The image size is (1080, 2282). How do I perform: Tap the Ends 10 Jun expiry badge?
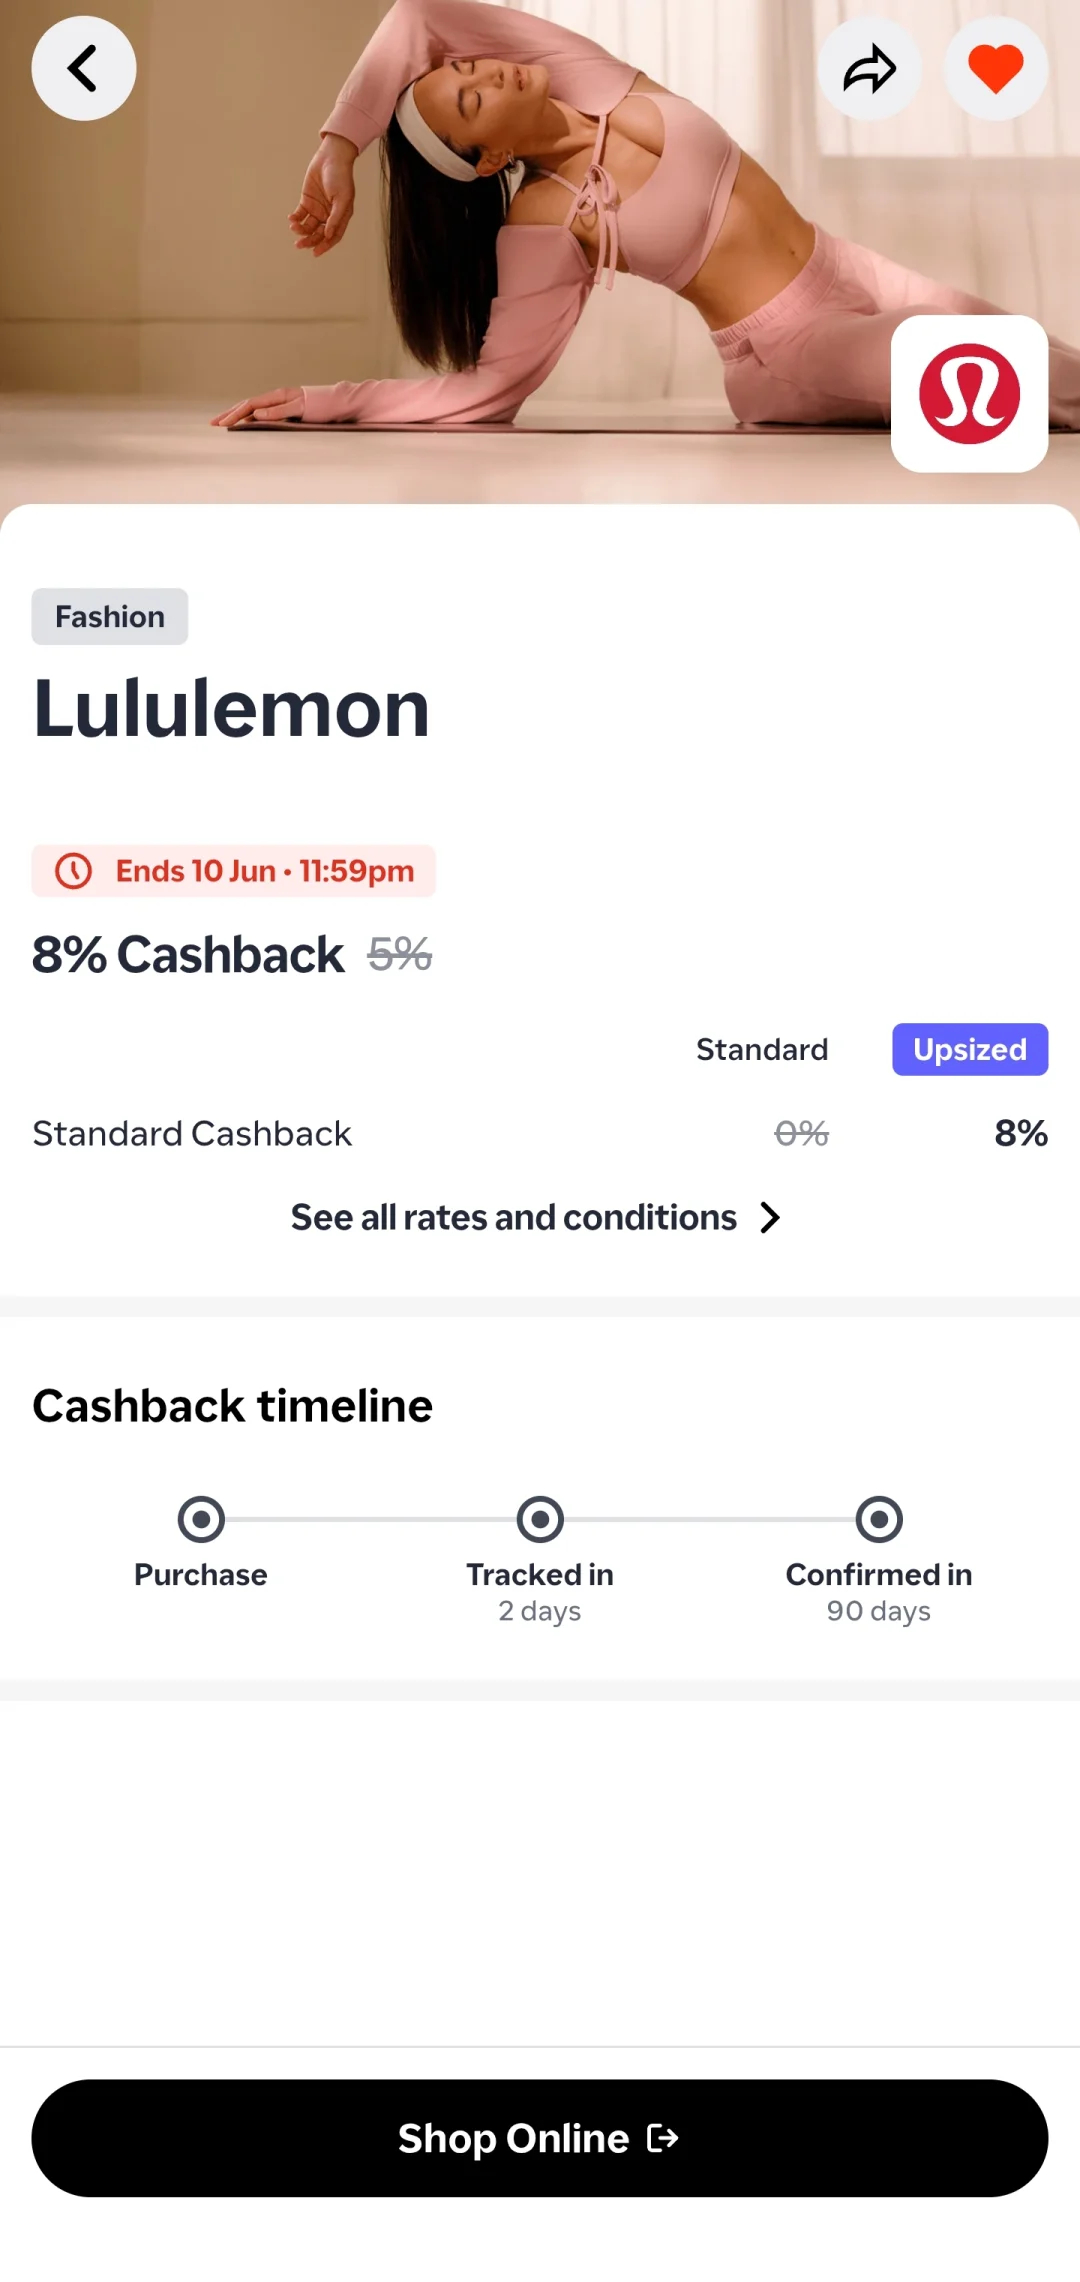(x=234, y=871)
